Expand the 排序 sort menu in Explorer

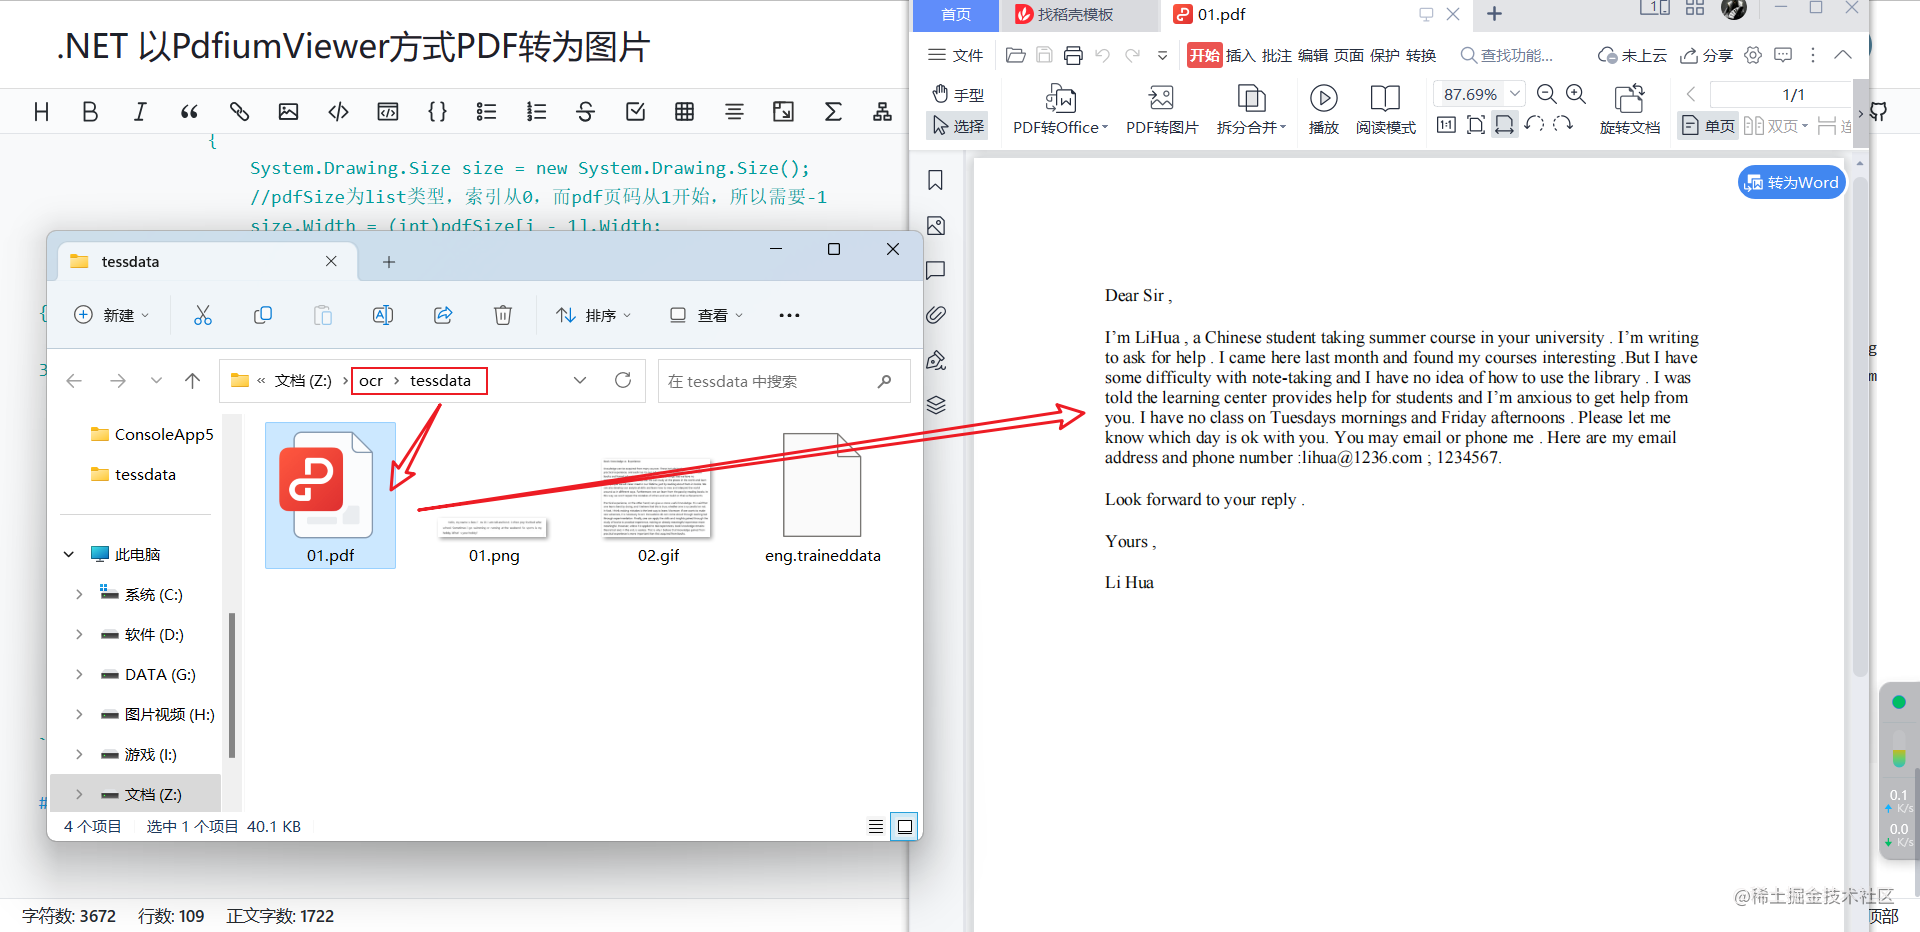click(x=593, y=315)
